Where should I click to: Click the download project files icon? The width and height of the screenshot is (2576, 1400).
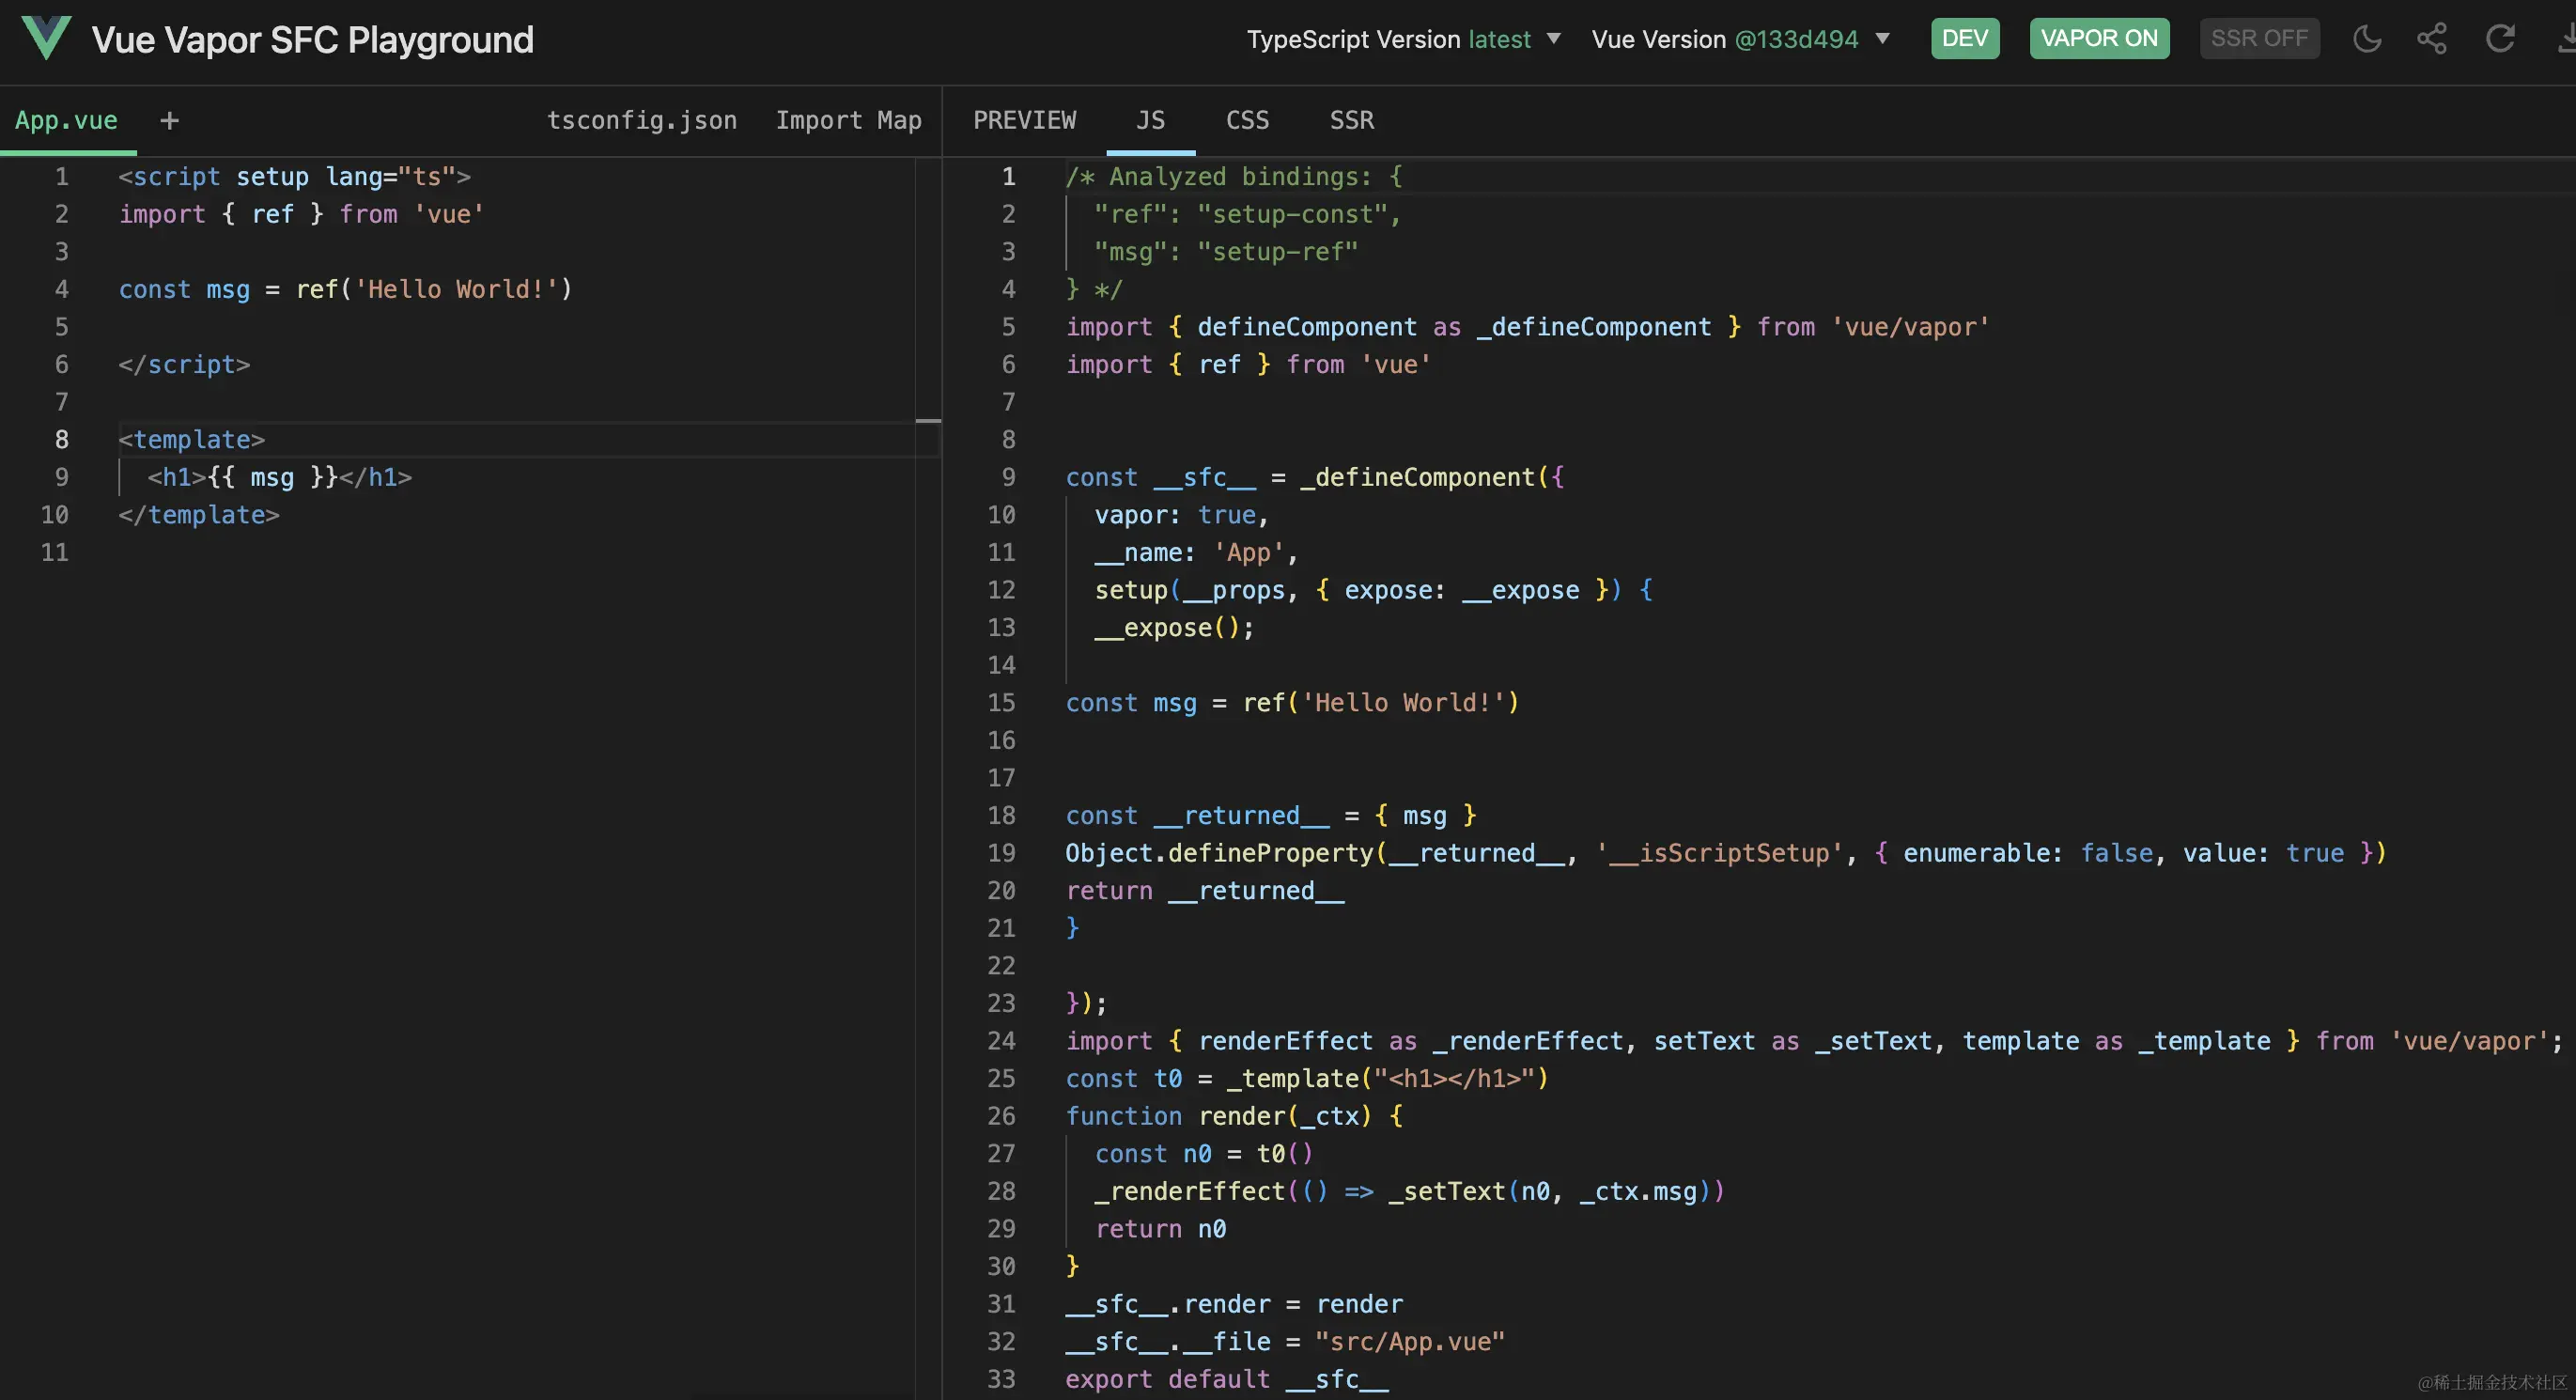pyautogui.click(x=2565, y=39)
